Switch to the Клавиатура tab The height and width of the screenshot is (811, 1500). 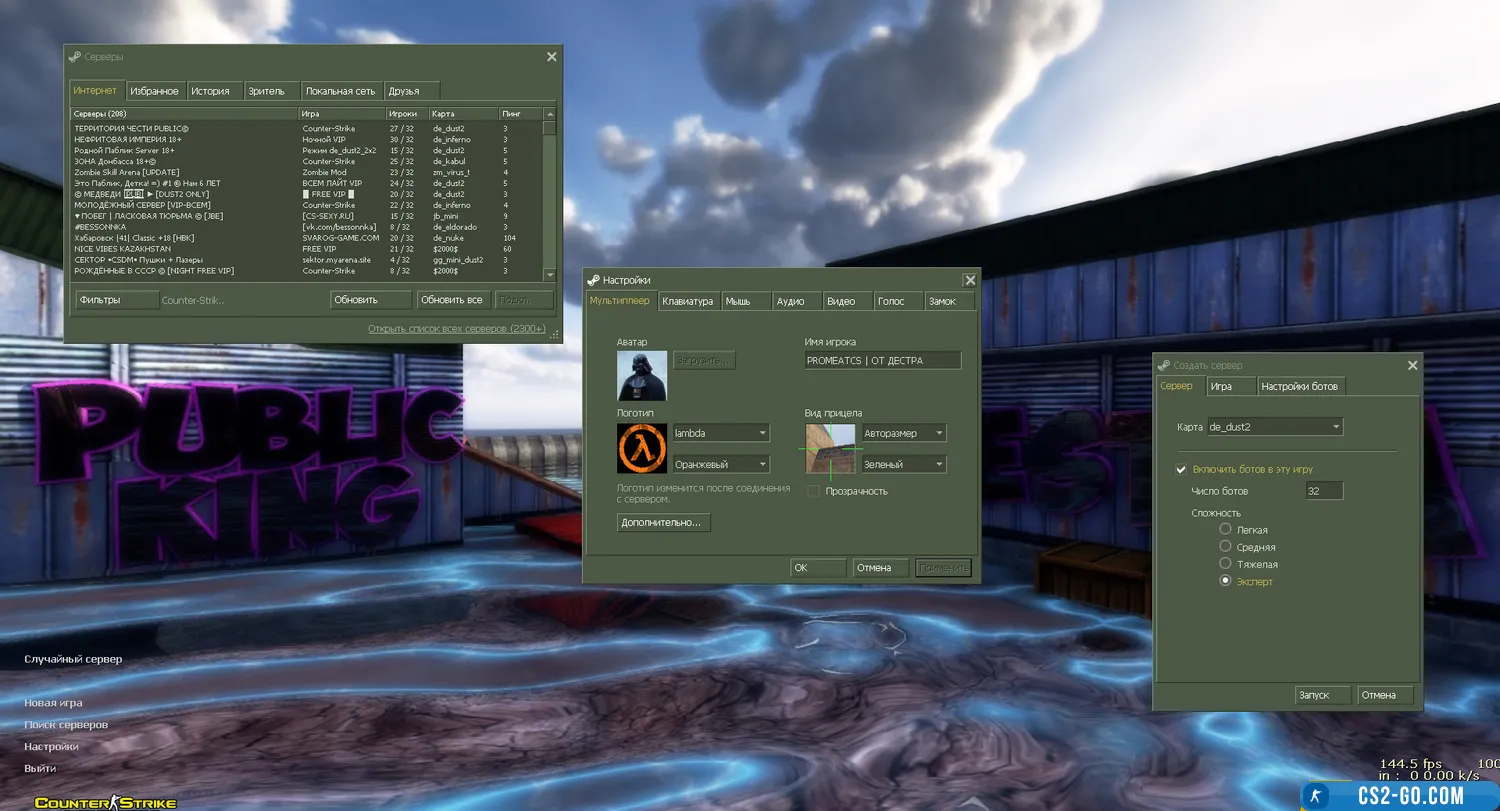pos(687,301)
